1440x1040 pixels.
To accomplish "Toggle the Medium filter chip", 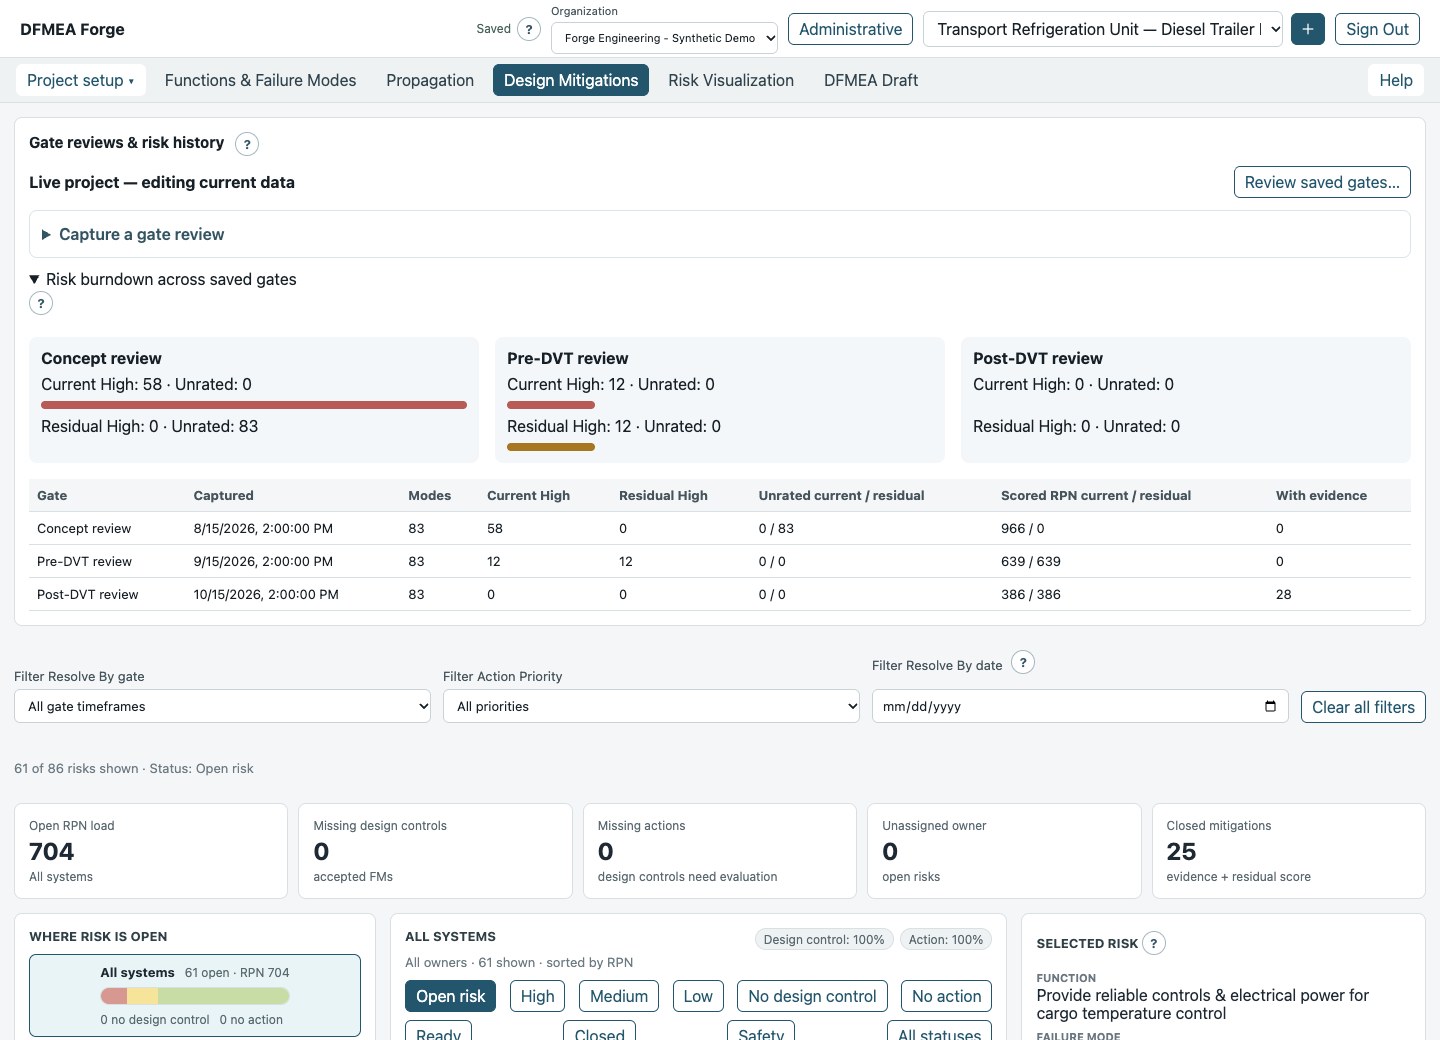I will pos(619,996).
